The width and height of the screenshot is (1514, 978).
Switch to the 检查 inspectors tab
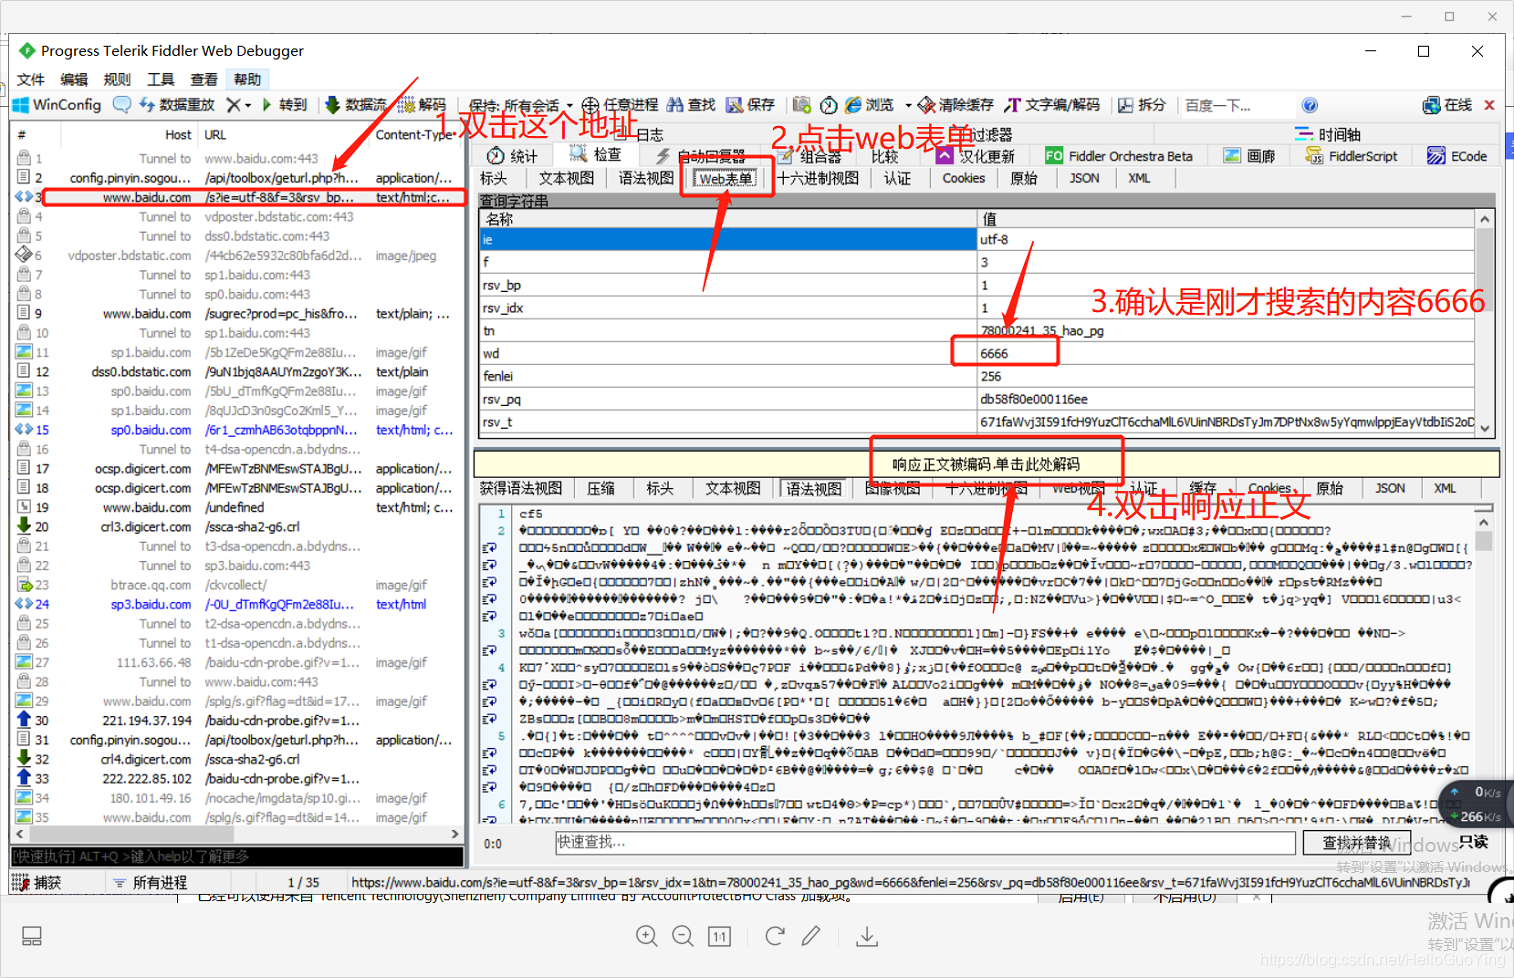click(597, 155)
